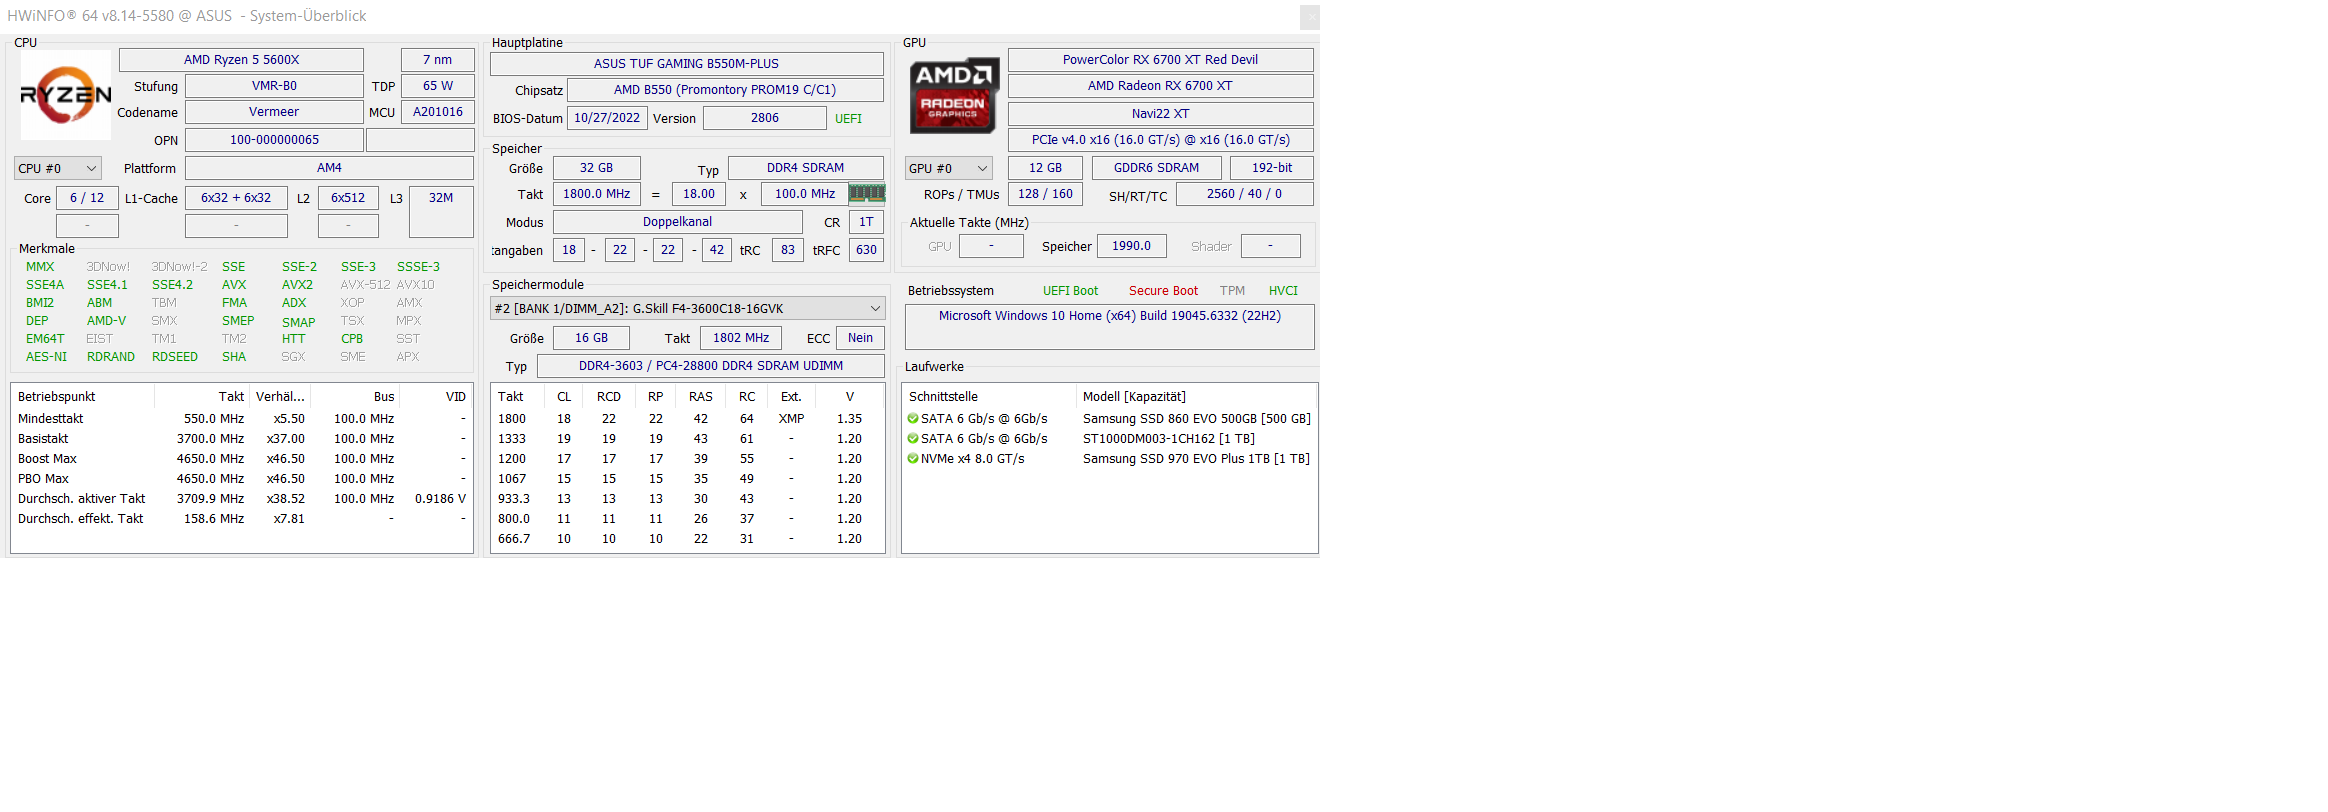Click the Vermeer codename field
This screenshot has height=812, width=2328.
coord(274,112)
